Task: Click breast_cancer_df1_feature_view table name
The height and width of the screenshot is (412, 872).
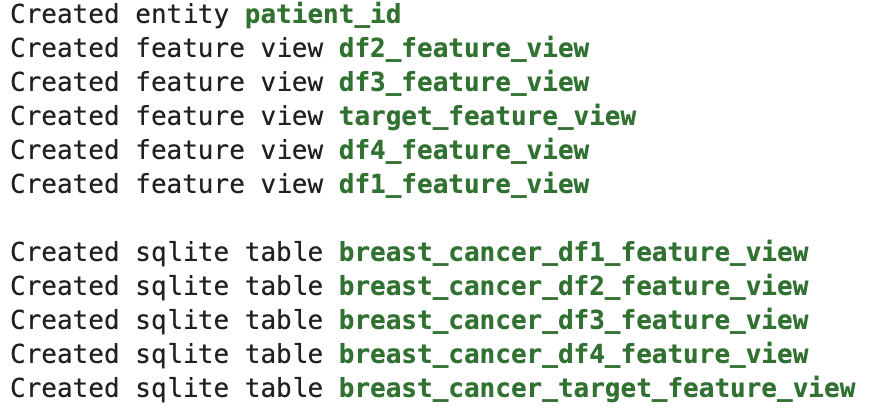Action: [x=573, y=252]
